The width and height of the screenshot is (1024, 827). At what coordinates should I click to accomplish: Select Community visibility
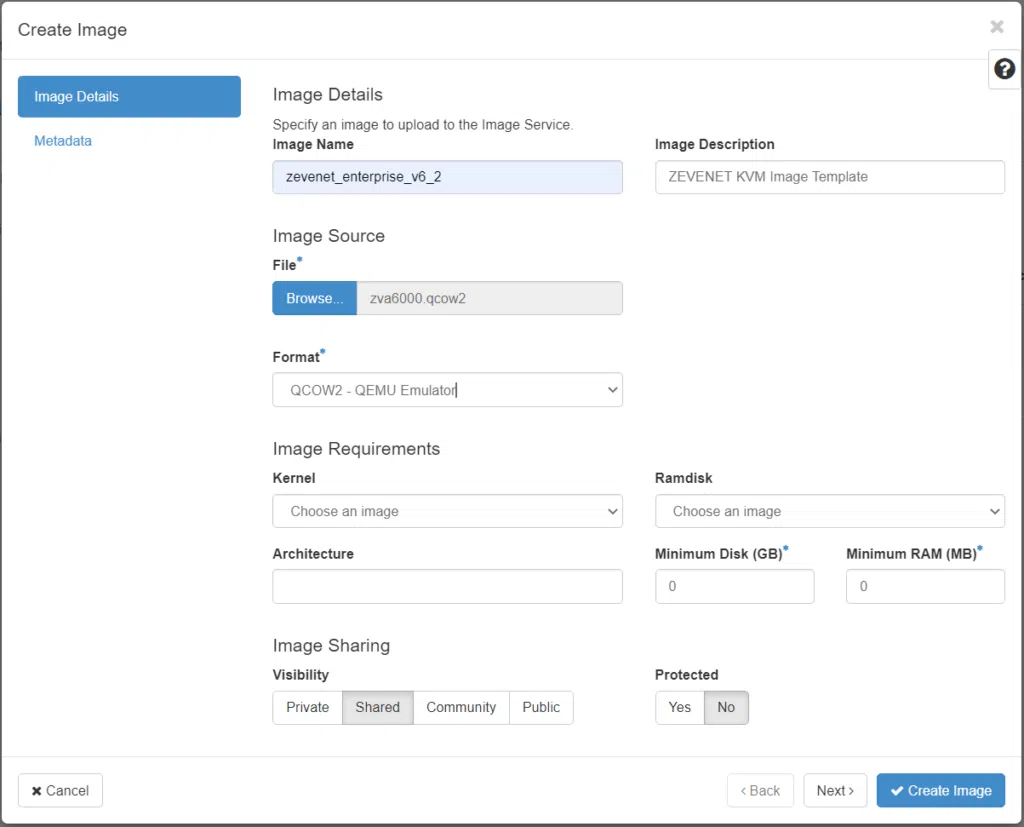click(461, 707)
